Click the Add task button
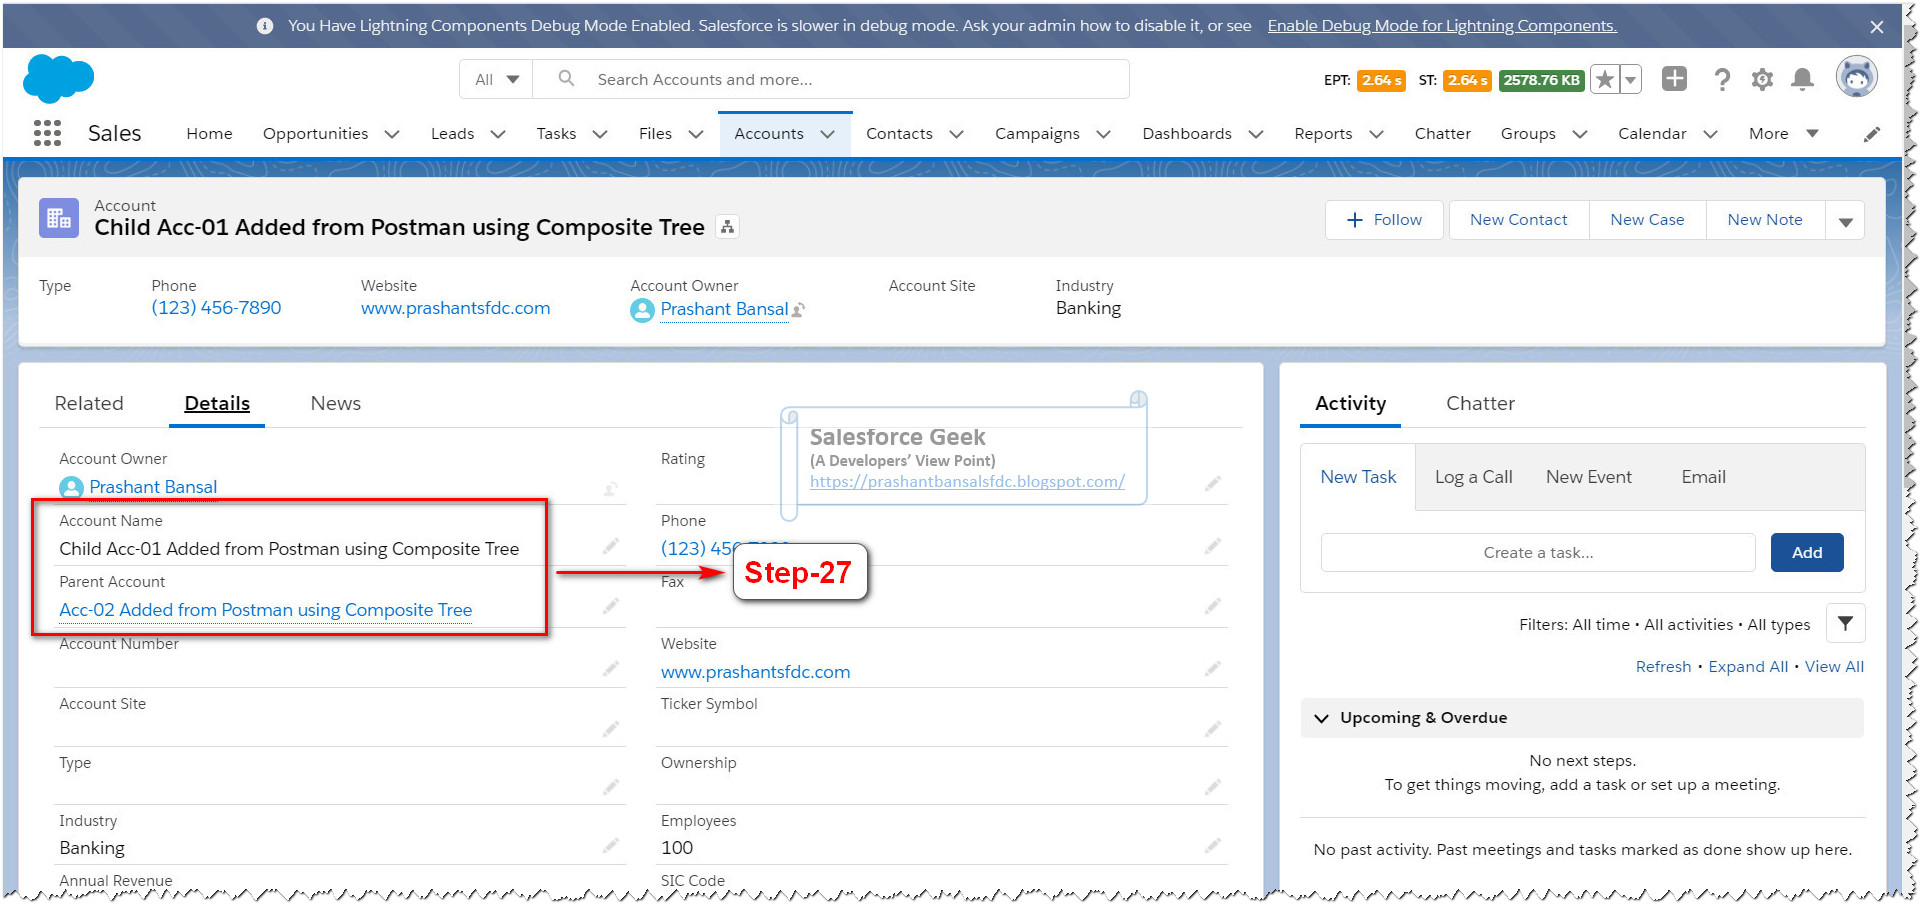This screenshot has width=1927, height=910. click(1806, 552)
